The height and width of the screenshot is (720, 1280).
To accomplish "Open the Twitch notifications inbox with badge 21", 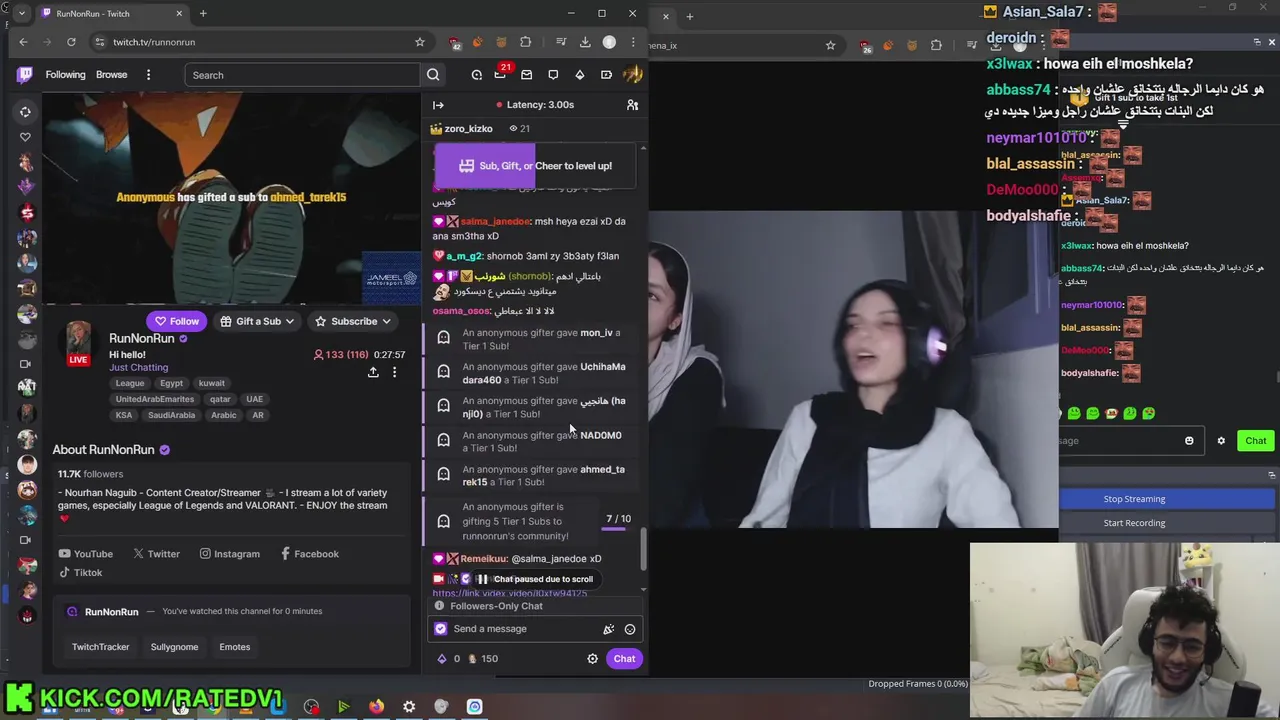I will (500, 75).
